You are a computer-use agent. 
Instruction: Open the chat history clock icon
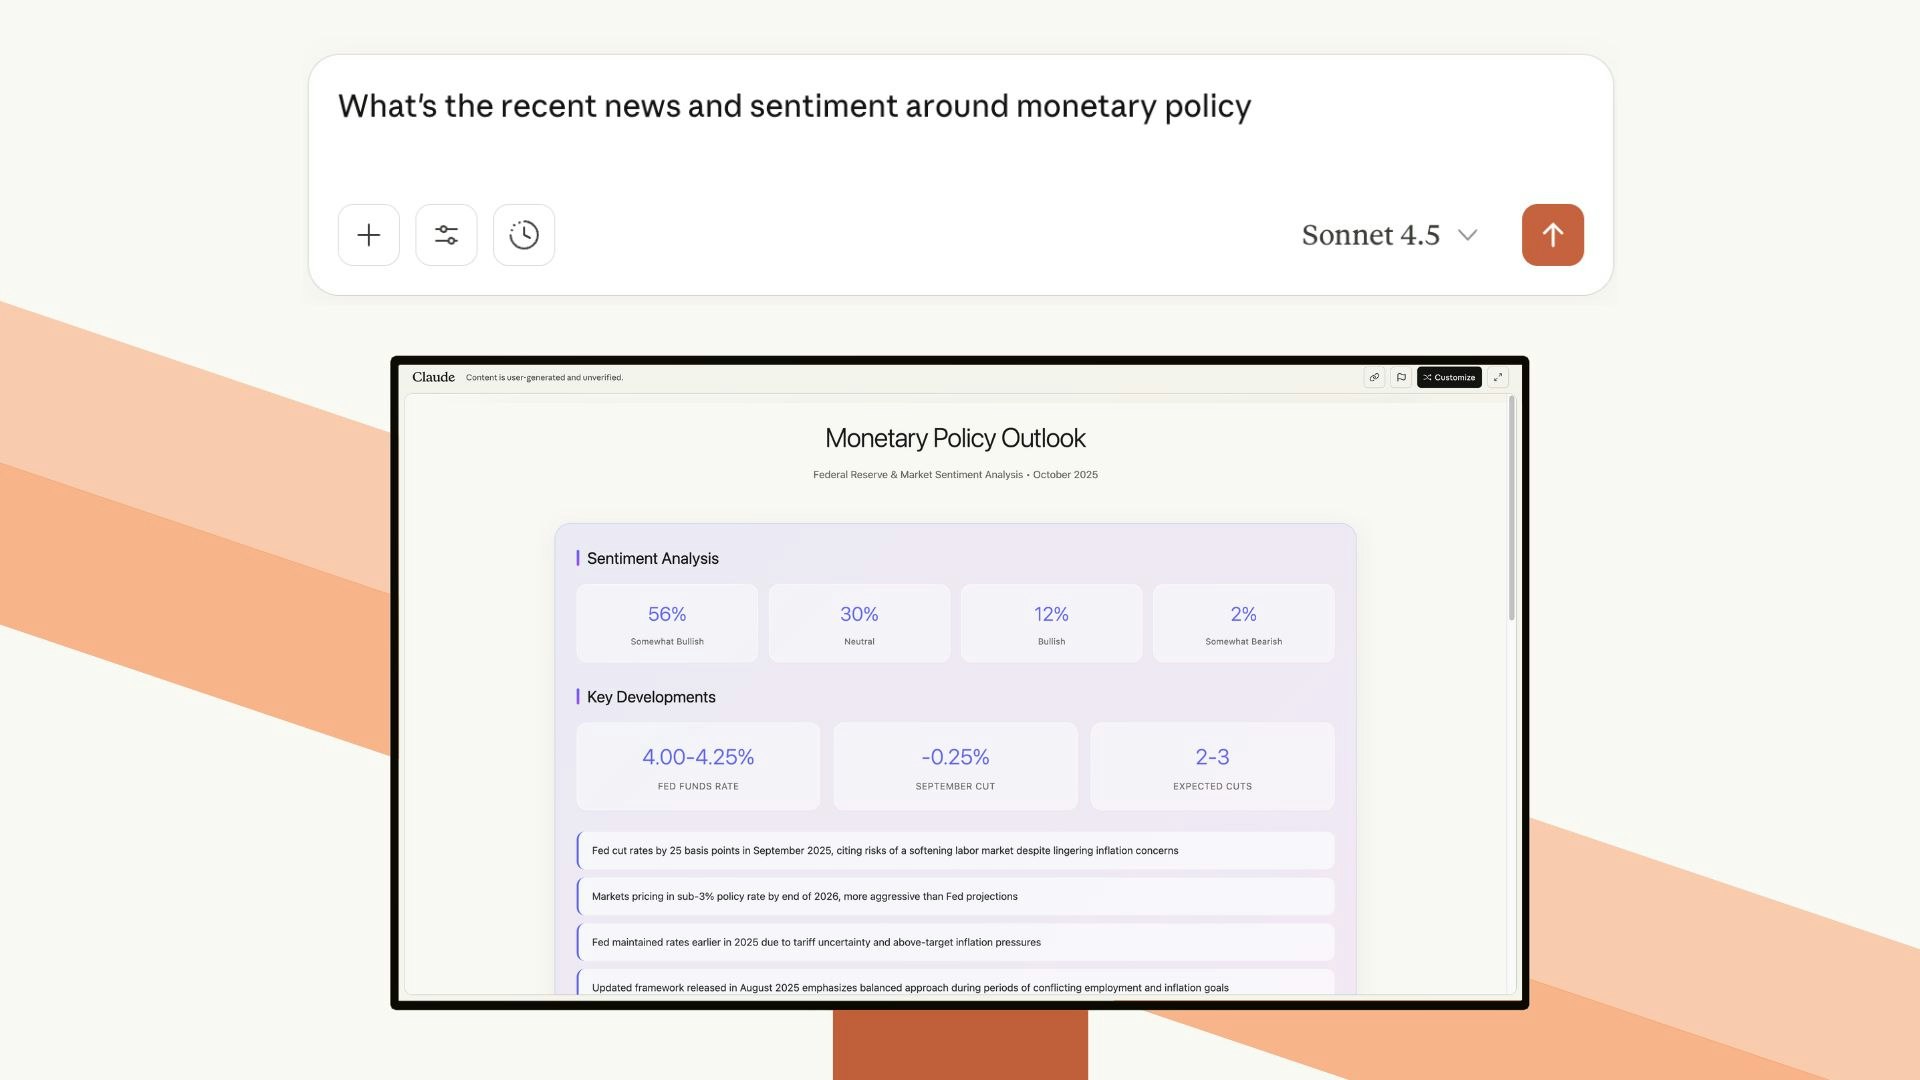(523, 235)
